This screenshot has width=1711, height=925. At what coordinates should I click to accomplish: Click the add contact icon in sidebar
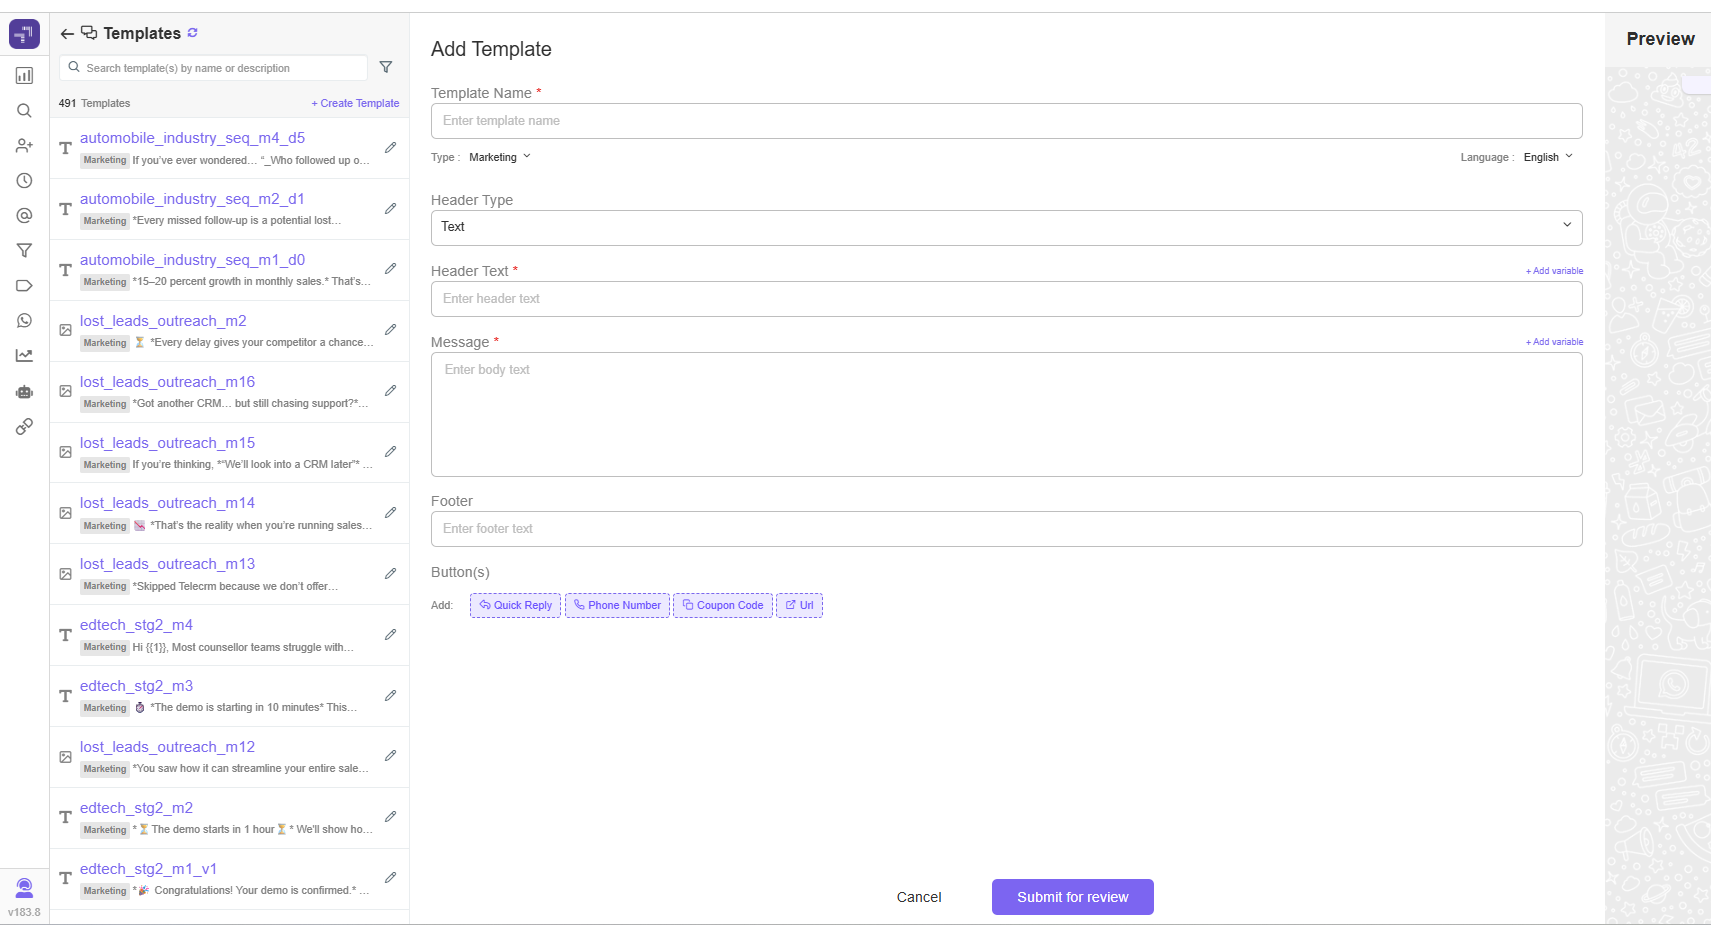click(x=24, y=146)
